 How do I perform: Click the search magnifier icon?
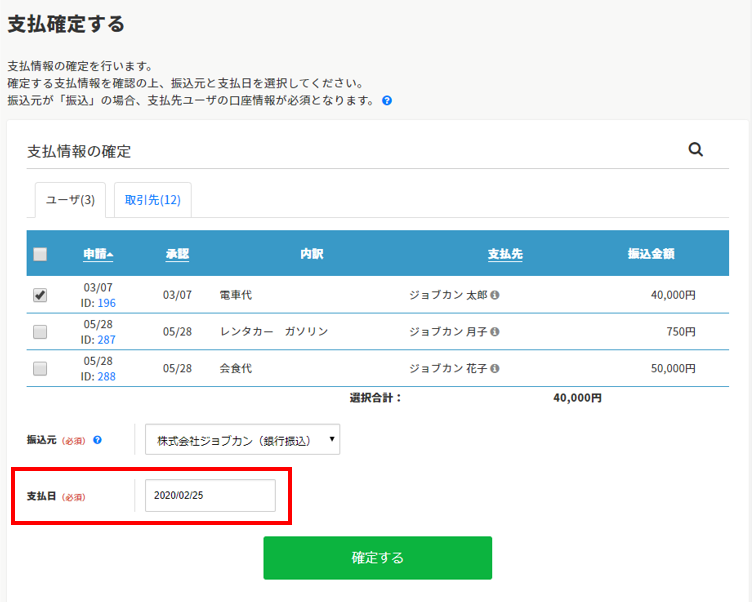(696, 150)
